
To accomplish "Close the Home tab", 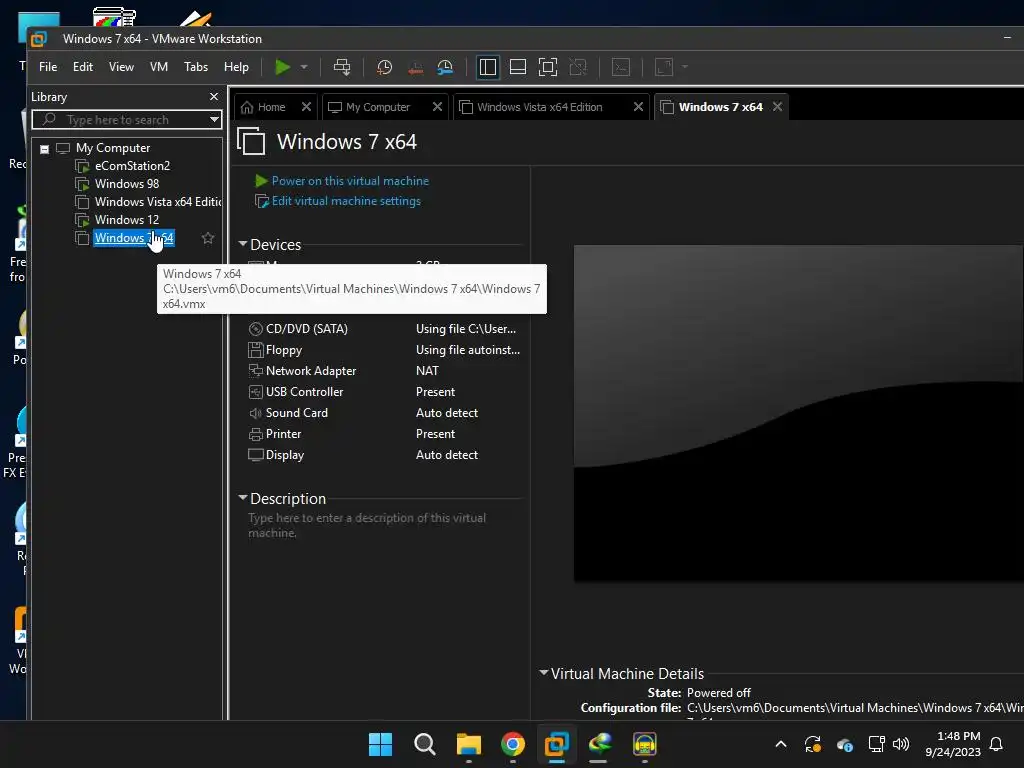I will 306,106.
